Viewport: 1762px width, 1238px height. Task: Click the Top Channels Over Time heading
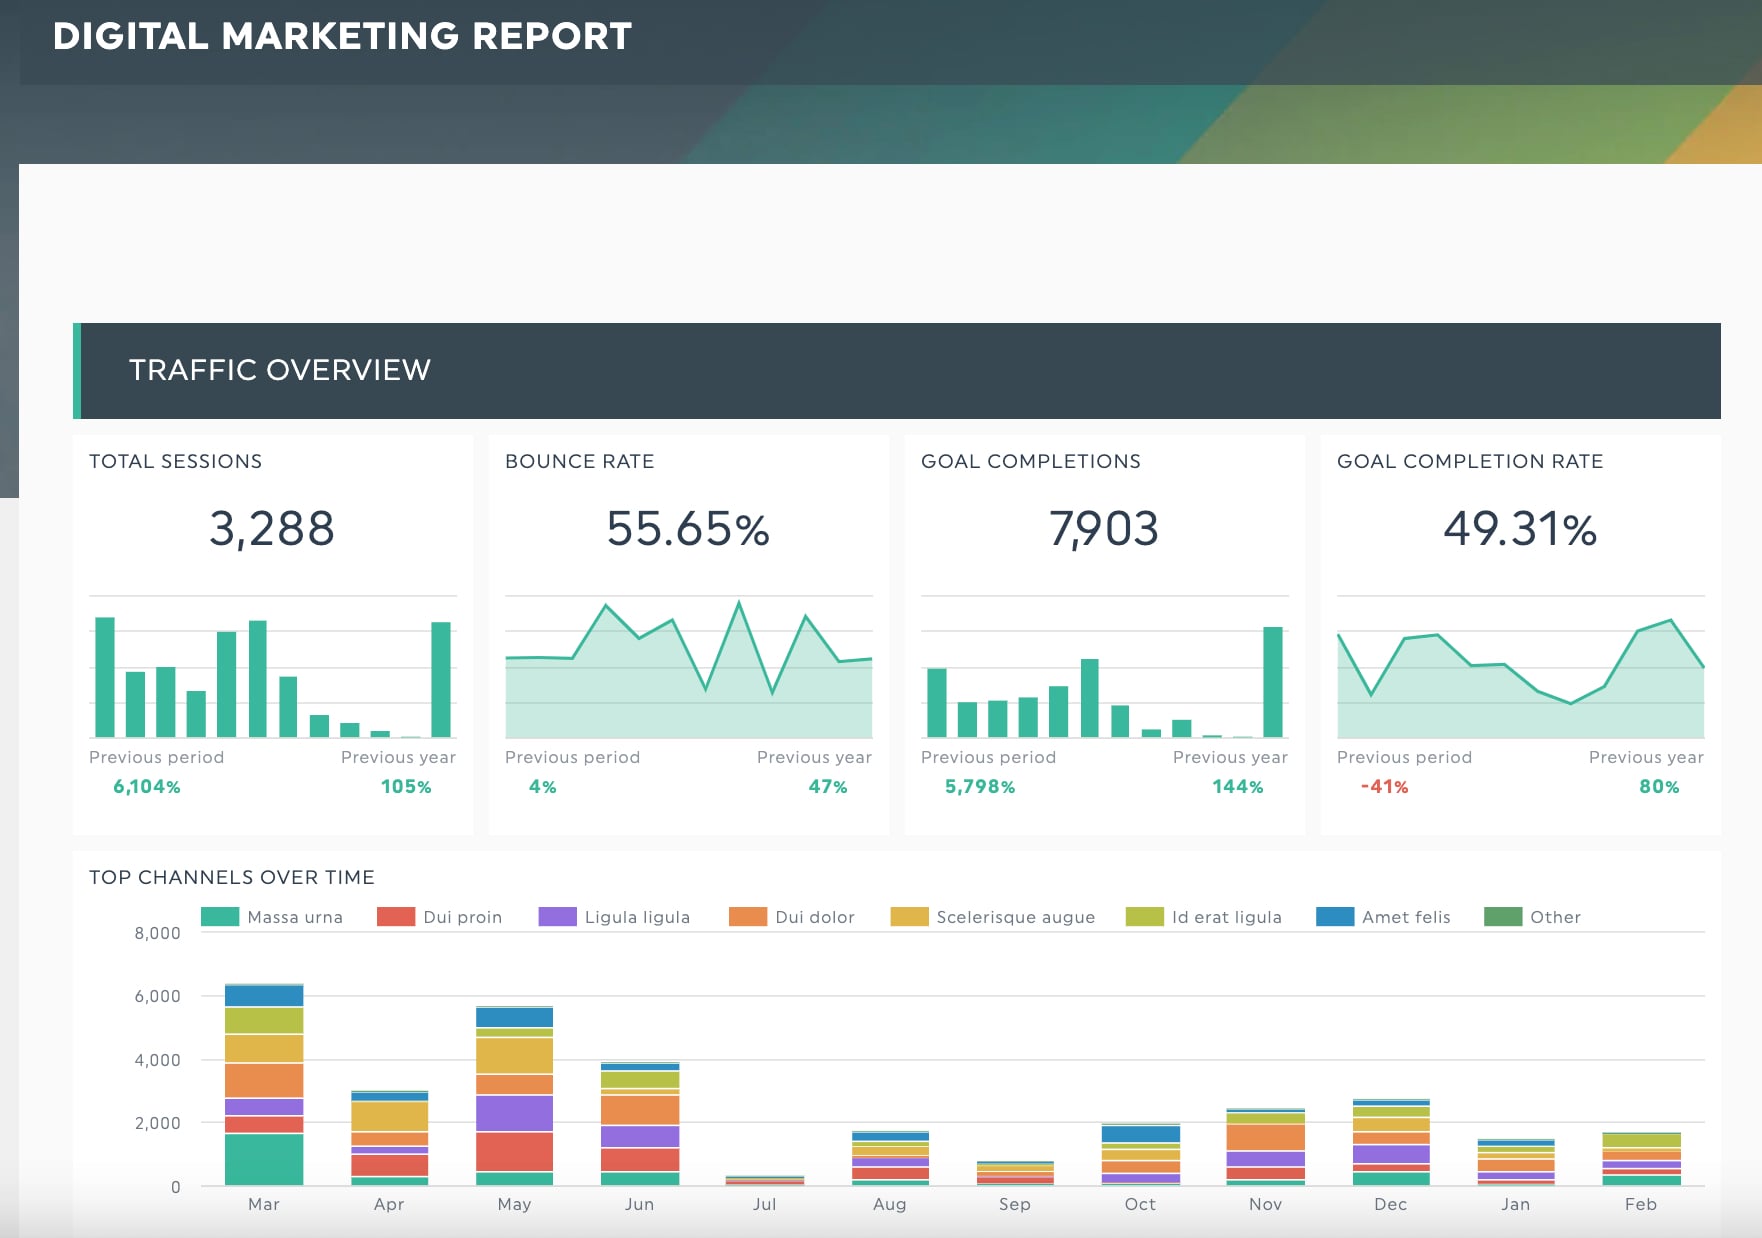tap(232, 877)
